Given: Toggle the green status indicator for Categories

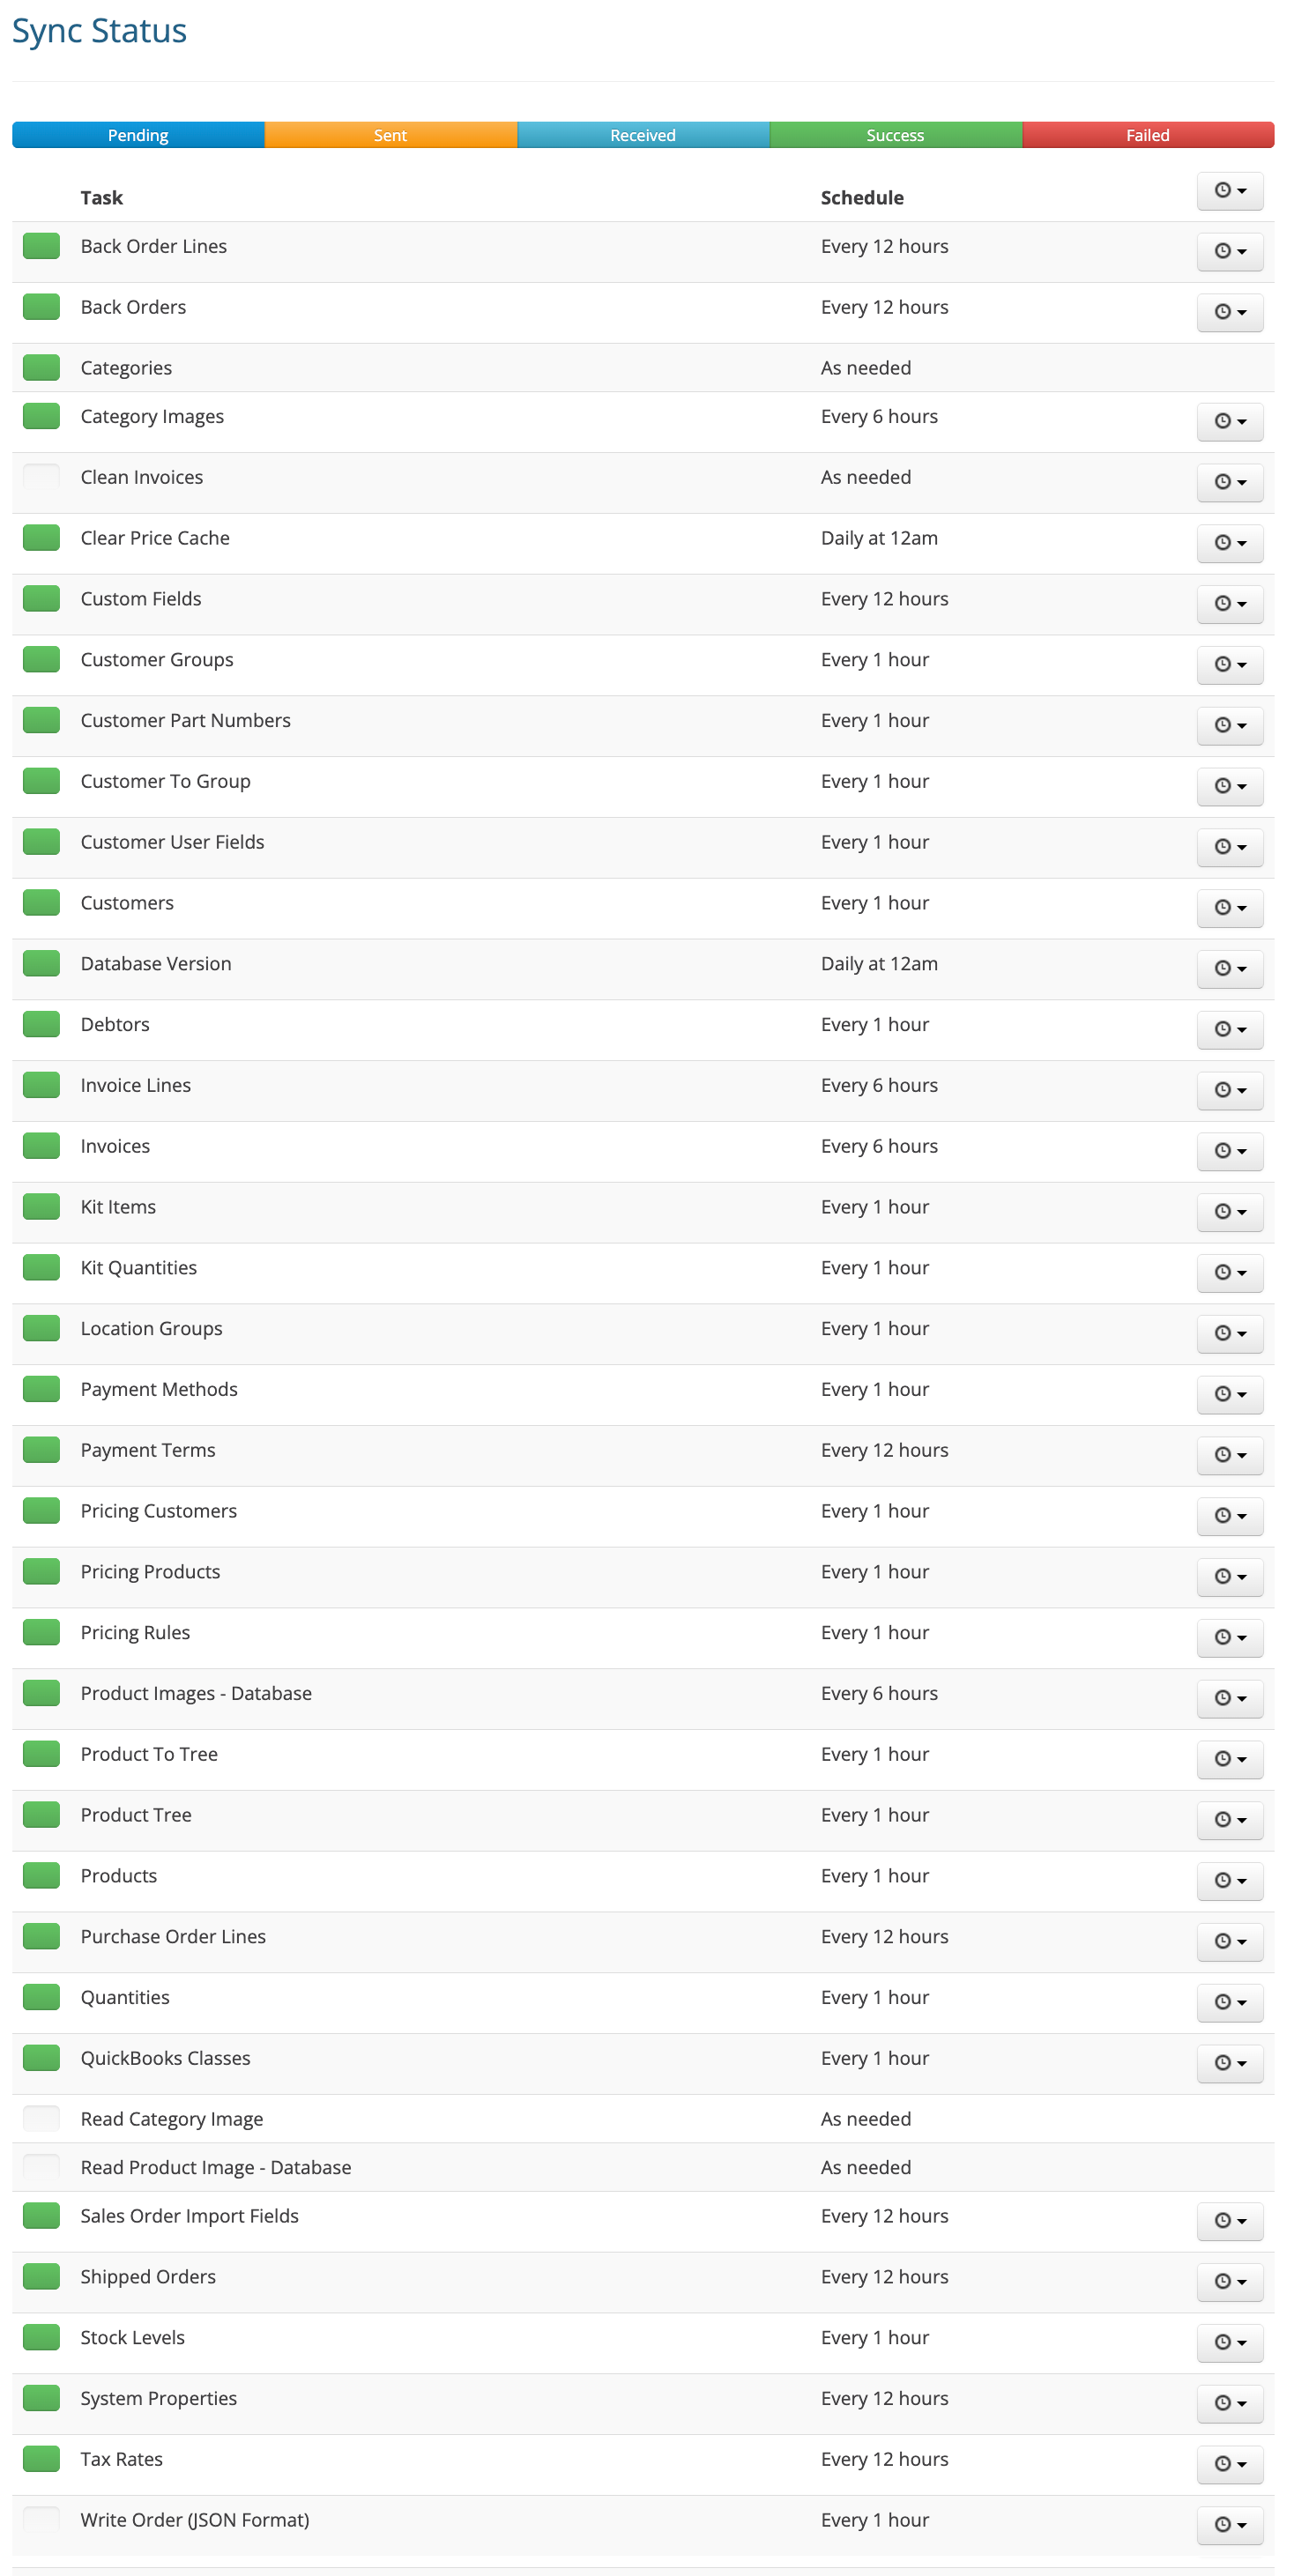Looking at the screenshot, I should [40, 367].
